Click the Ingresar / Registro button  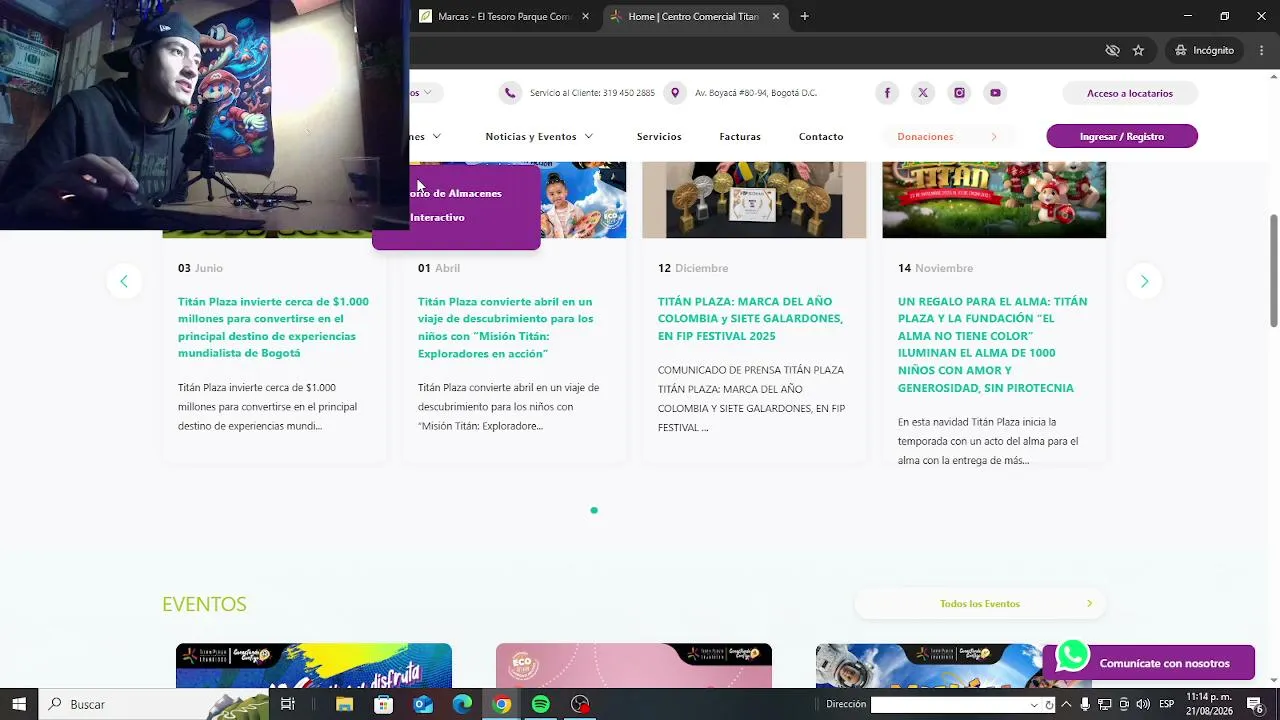(x=1122, y=136)
